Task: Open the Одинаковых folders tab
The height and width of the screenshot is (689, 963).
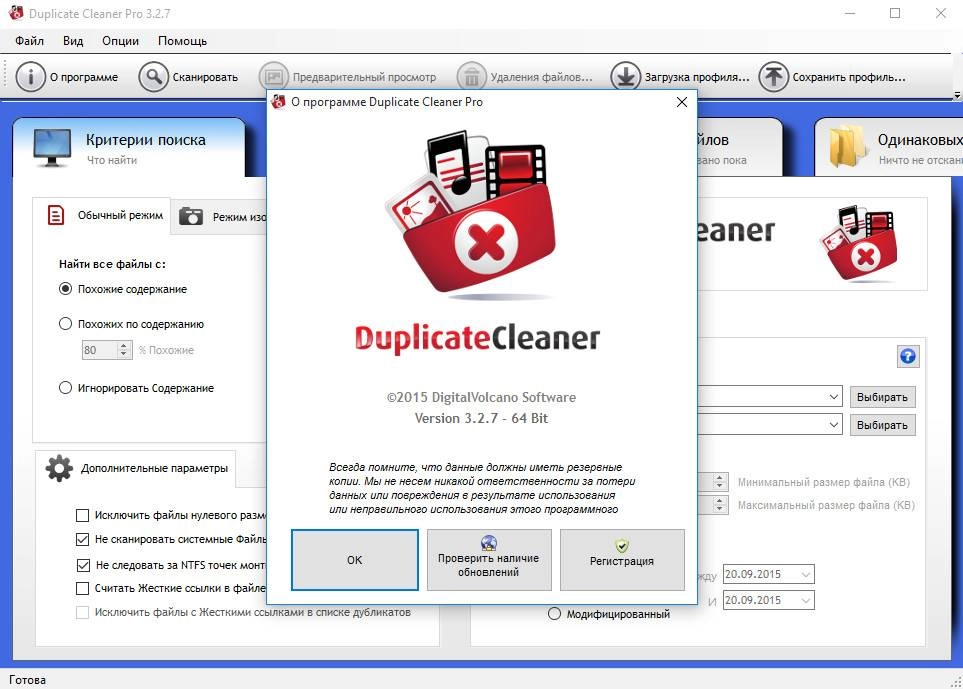Action: (888, 147)
